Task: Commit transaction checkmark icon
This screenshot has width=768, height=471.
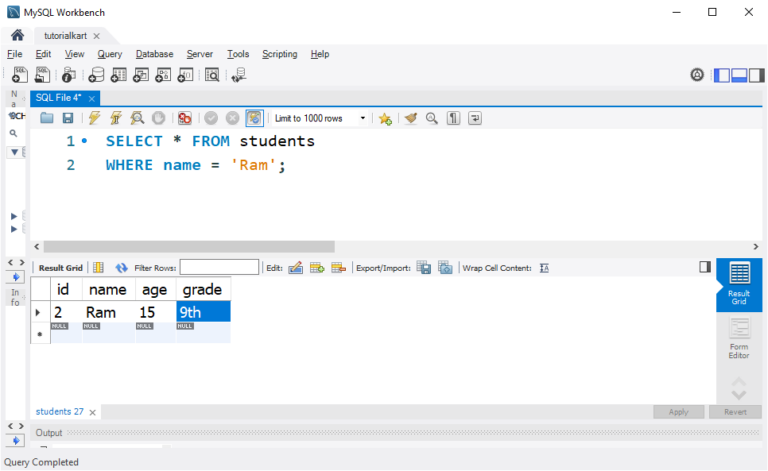Action: point(211,118)
